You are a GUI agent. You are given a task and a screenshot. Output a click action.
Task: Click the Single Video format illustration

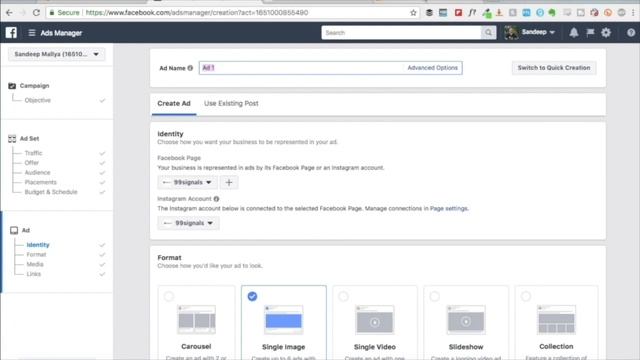(x=375, y=320)
